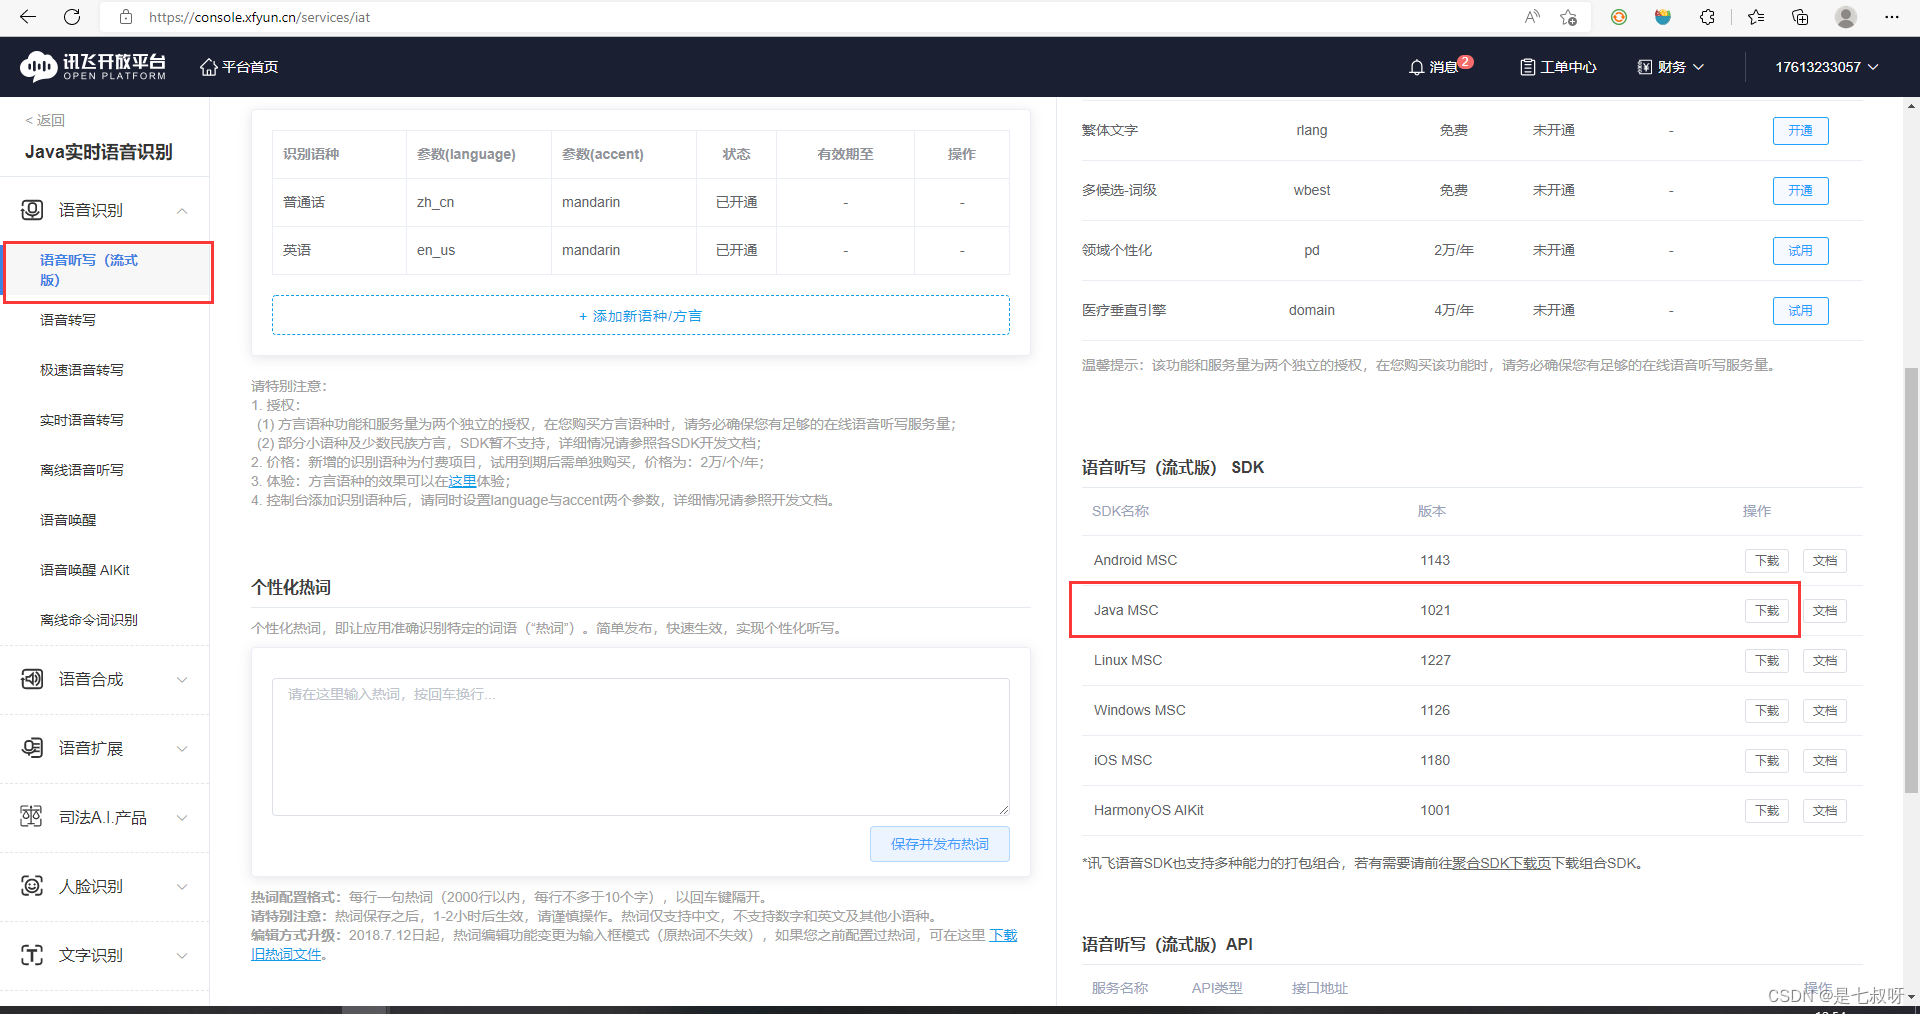
Task: Open browser collections icon
Action: (1800, 17)
